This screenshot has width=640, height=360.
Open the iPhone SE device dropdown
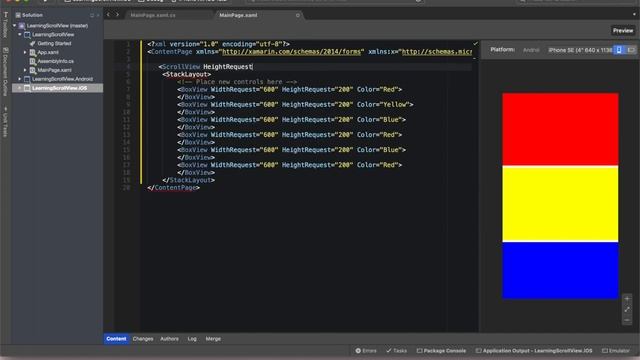pos(580,50)
